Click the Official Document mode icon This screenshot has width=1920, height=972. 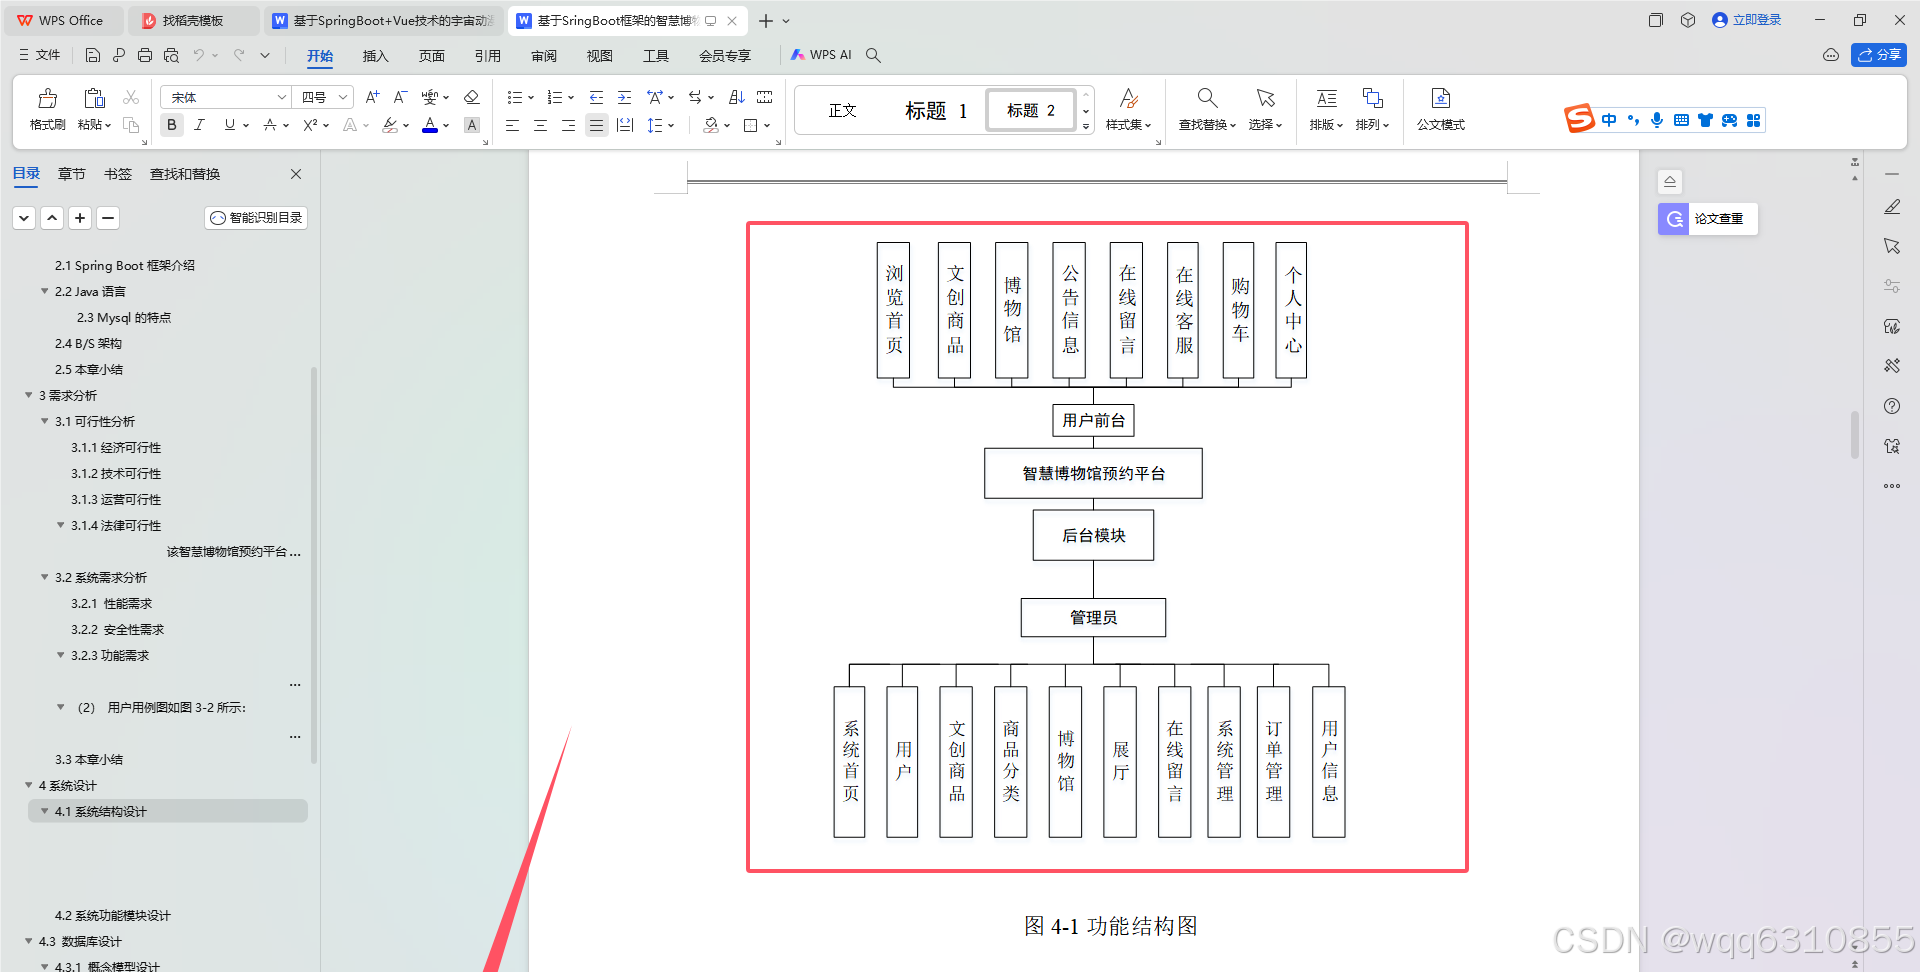(x=1440, y=98)
